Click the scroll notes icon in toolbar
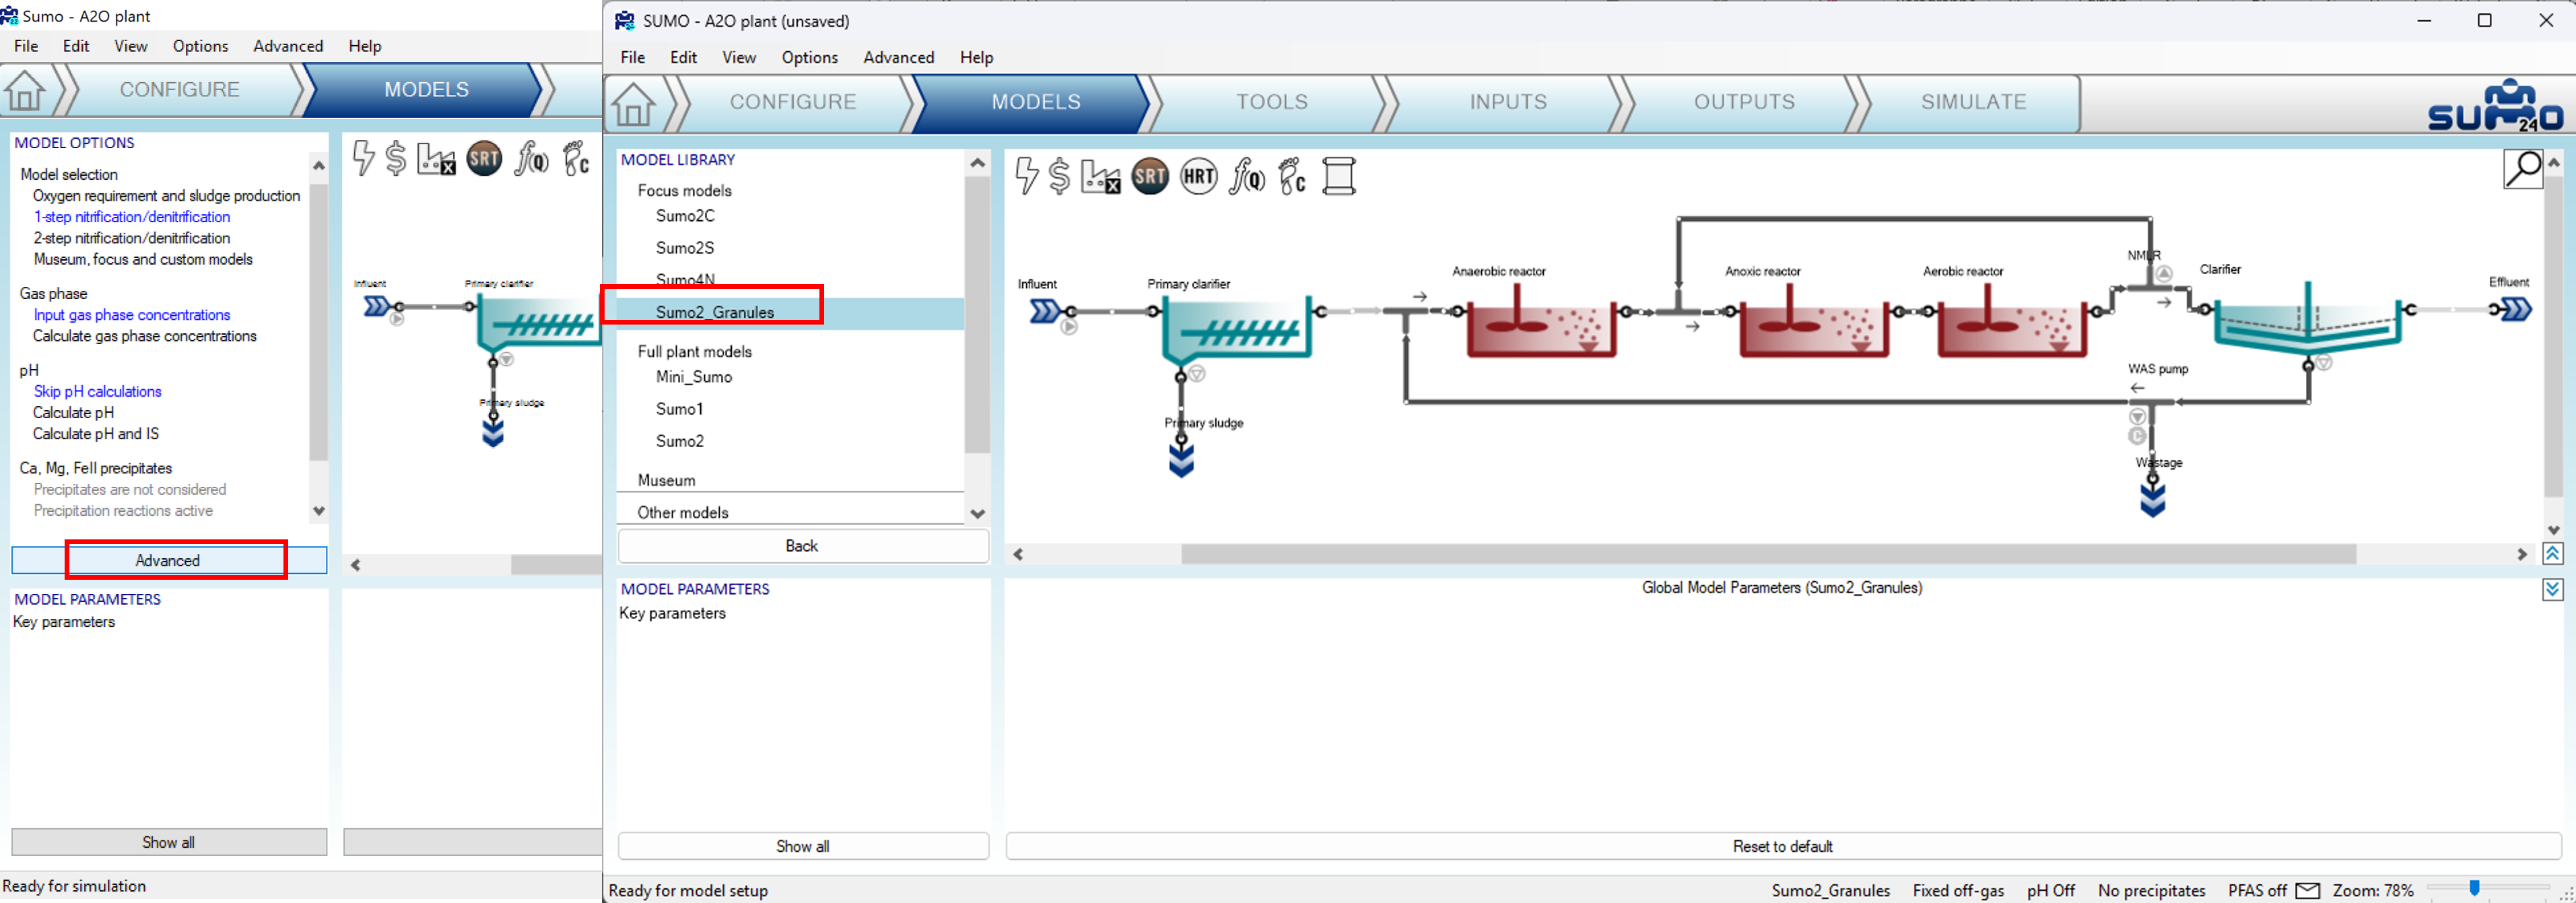The image size is (2576, 903). (x=1338, y=177)
